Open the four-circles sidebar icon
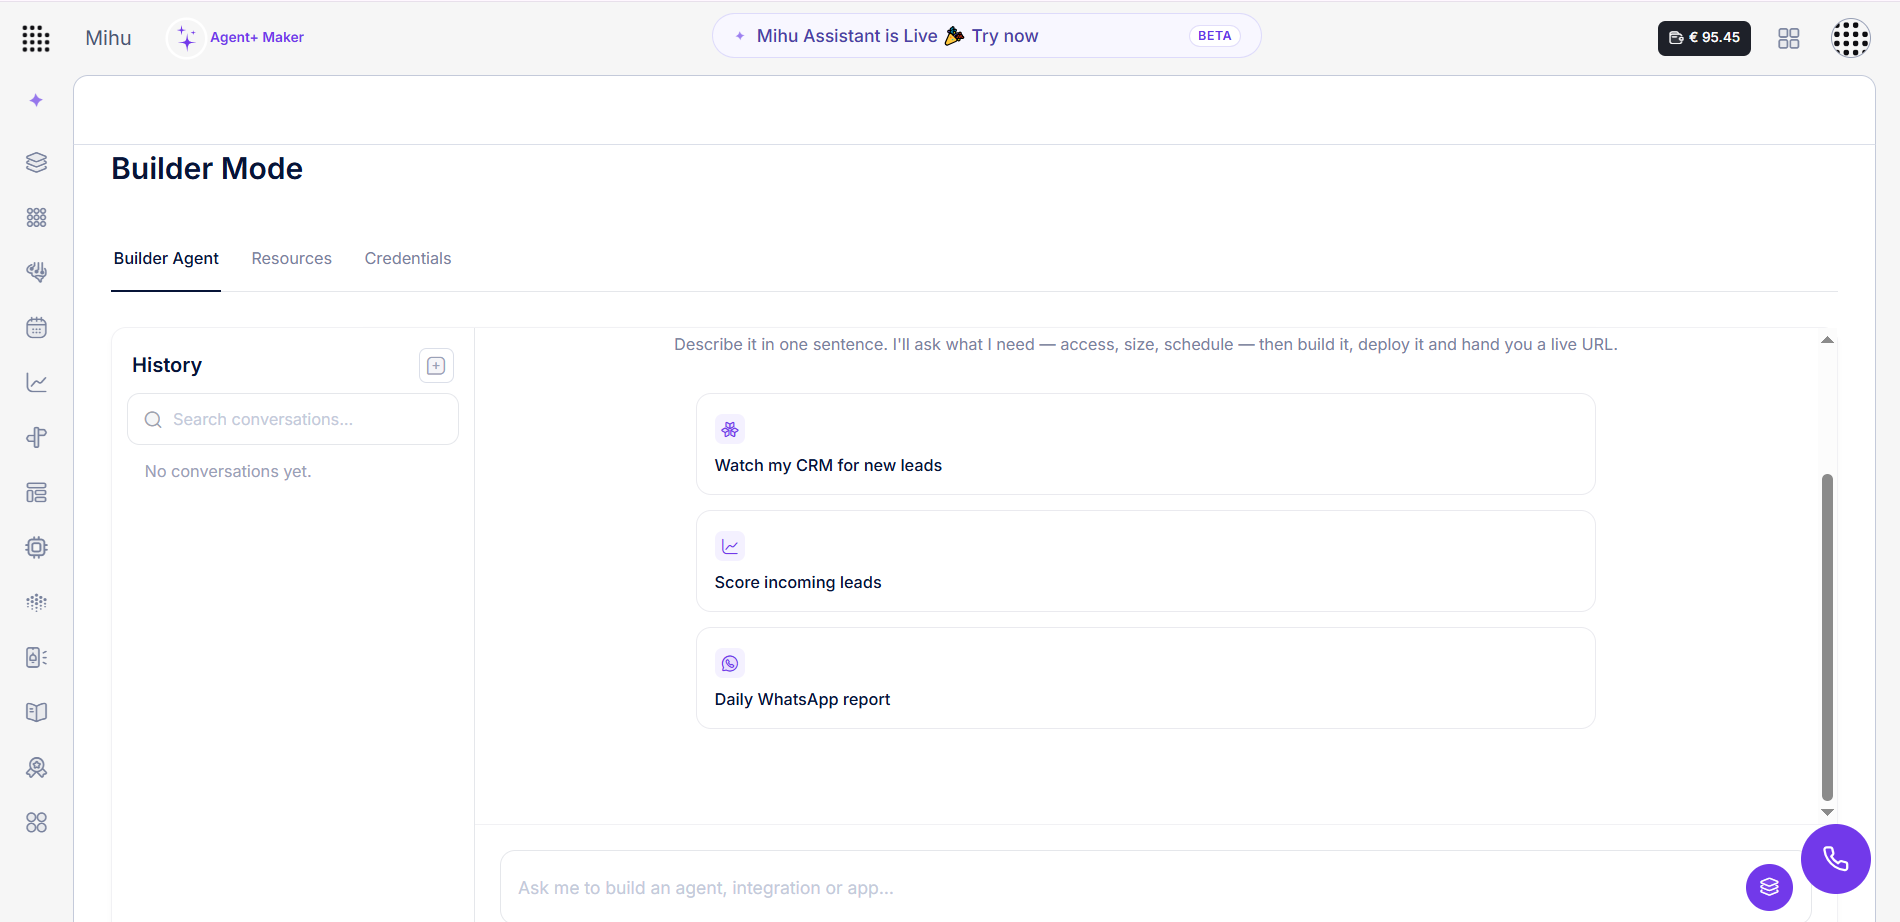The width and height of the screenshot is (1900, 922). coord(36,822)
